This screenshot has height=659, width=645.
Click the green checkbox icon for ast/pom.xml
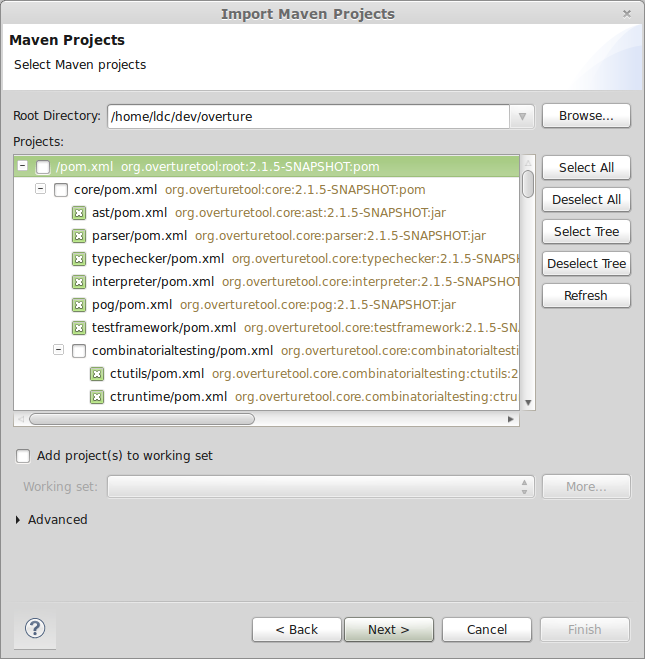(x=79, y=213)
